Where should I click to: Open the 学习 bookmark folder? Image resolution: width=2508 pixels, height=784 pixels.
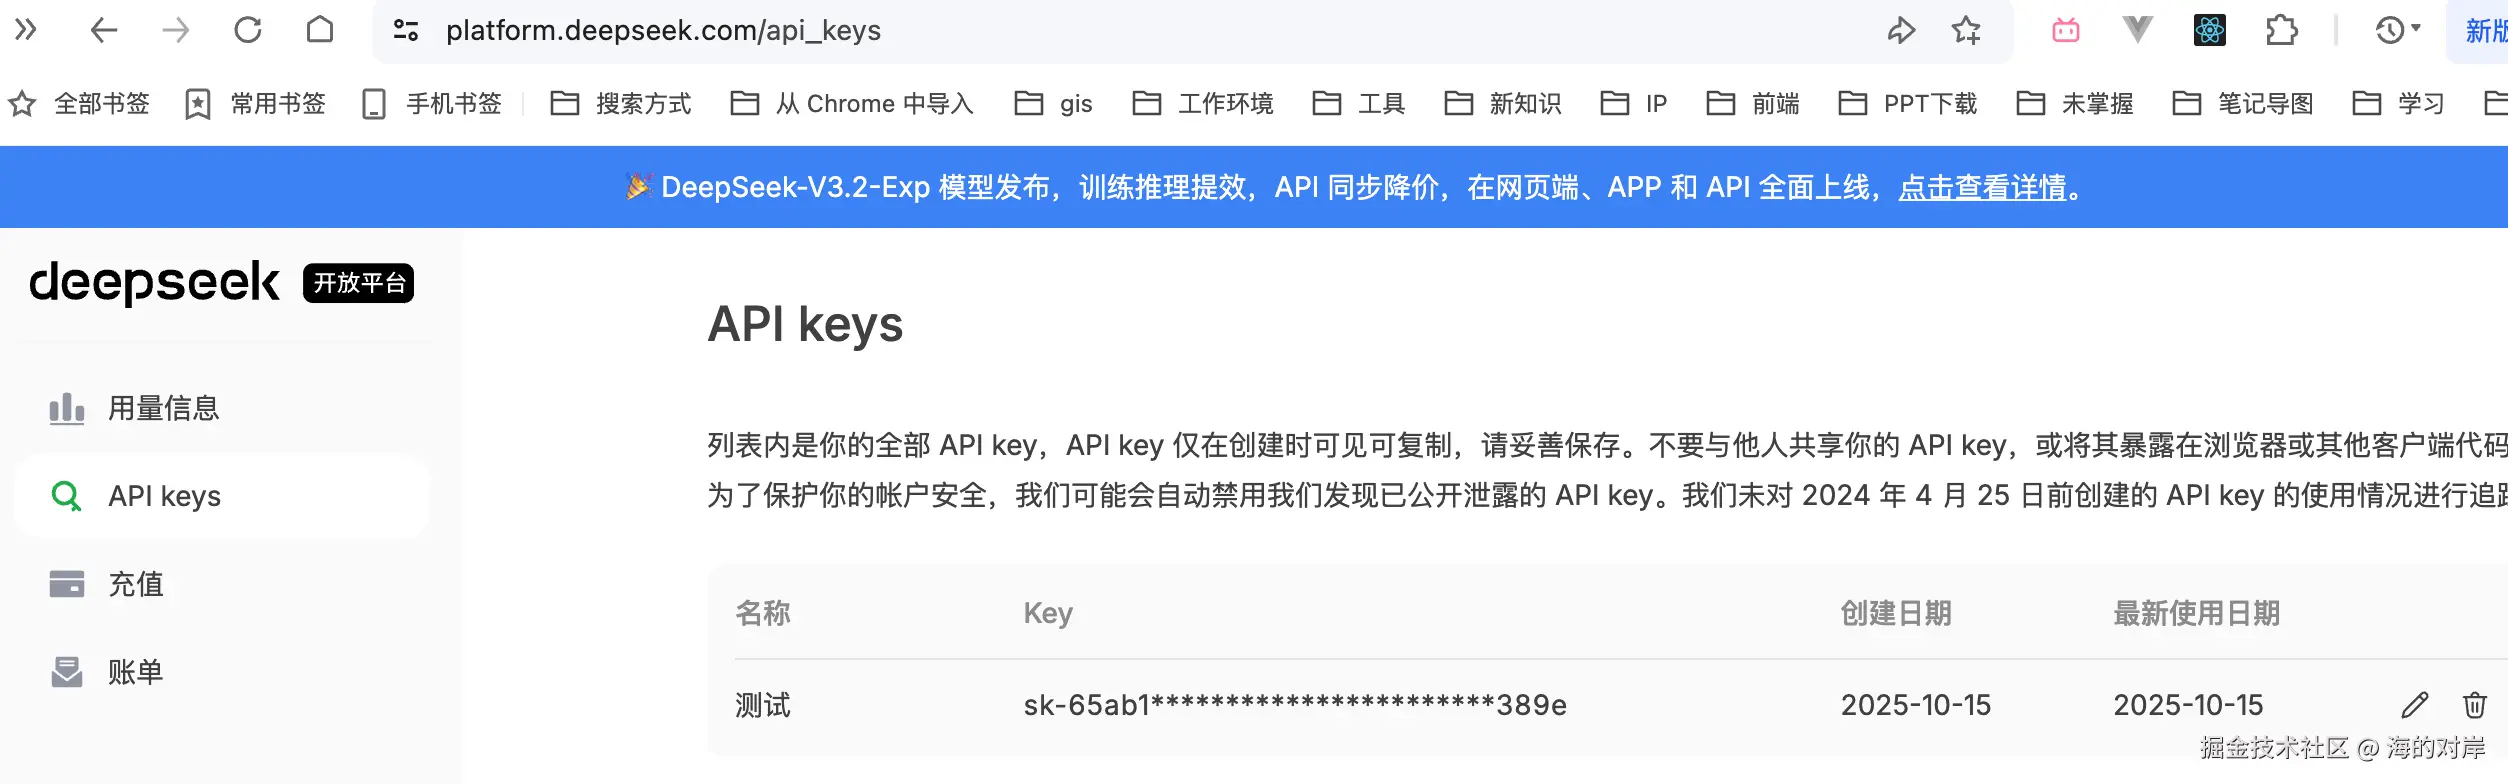click(x=2399, y=104)
